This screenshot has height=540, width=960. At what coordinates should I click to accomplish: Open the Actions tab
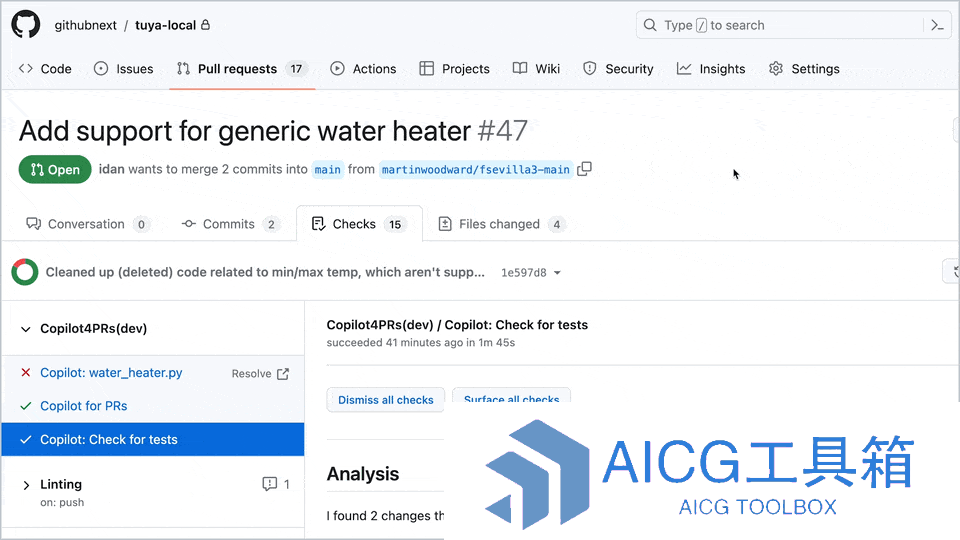[363, 69]
